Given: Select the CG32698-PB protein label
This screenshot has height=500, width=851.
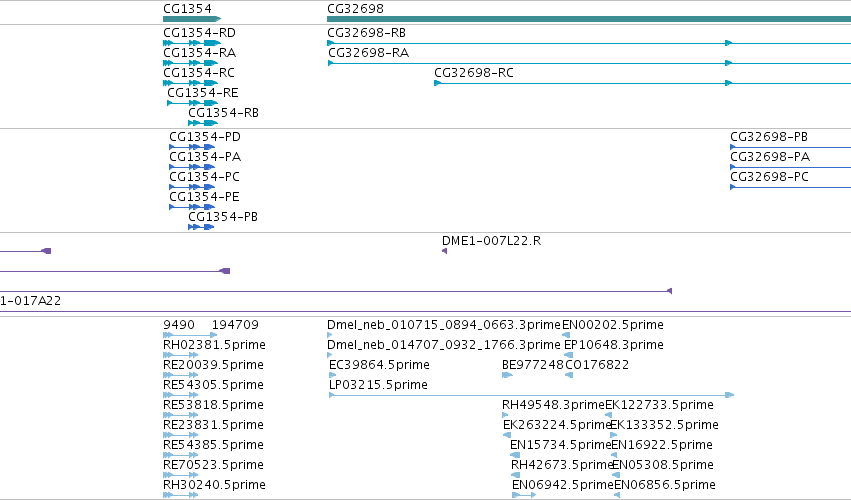Looking at the screenshot, I should (769, 137).
